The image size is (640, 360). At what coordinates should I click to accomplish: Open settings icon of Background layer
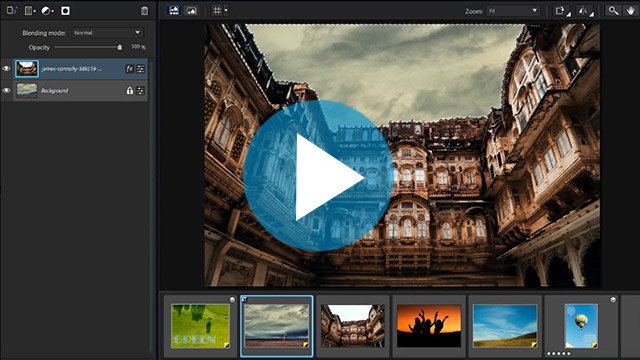point(140,91)
